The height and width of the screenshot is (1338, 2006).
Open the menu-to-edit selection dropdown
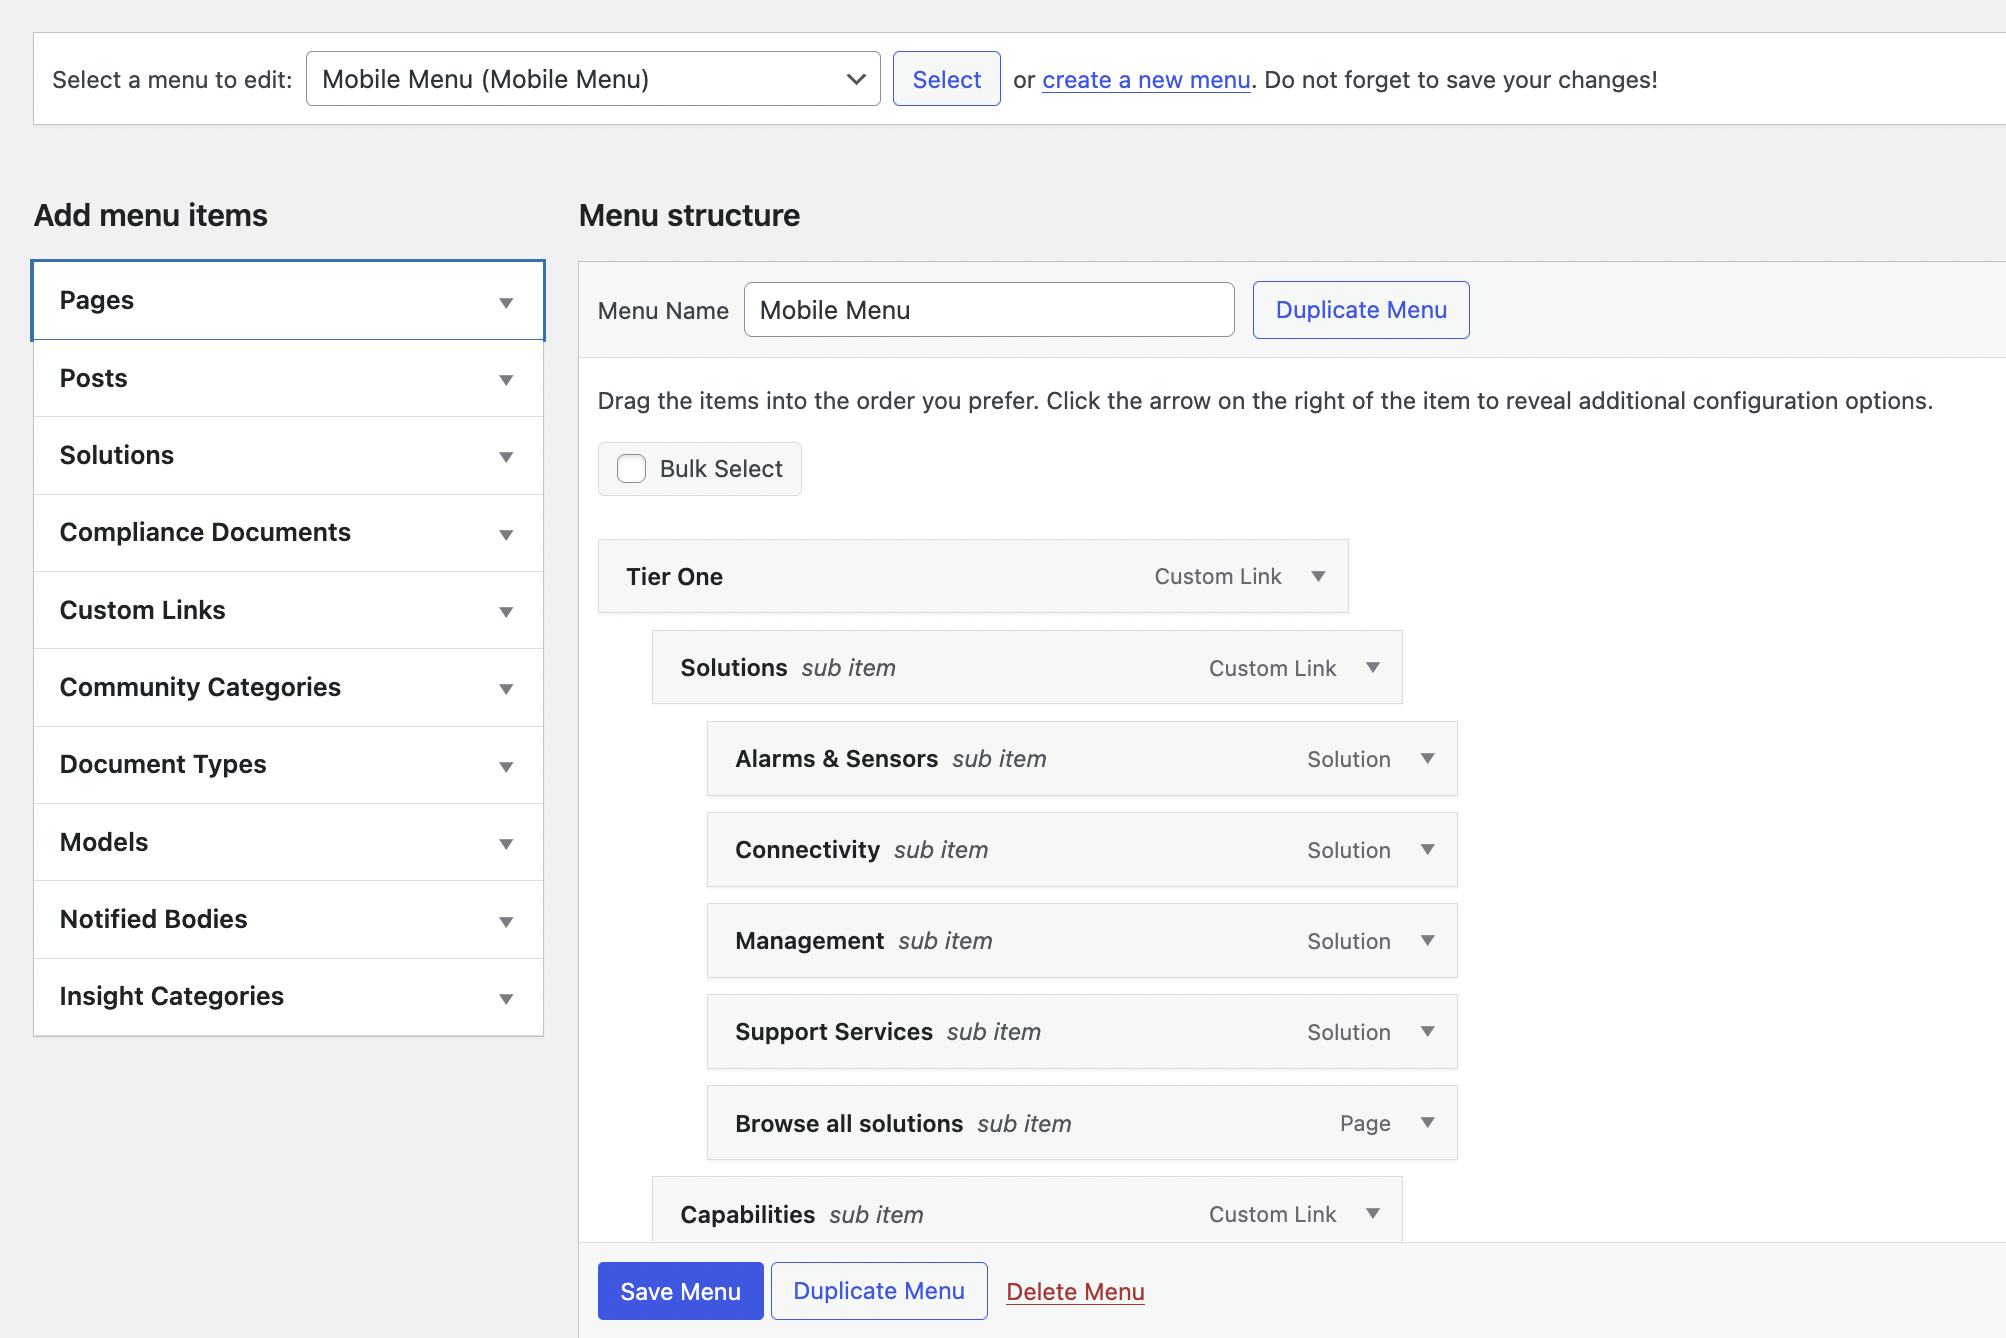[593, 78]
